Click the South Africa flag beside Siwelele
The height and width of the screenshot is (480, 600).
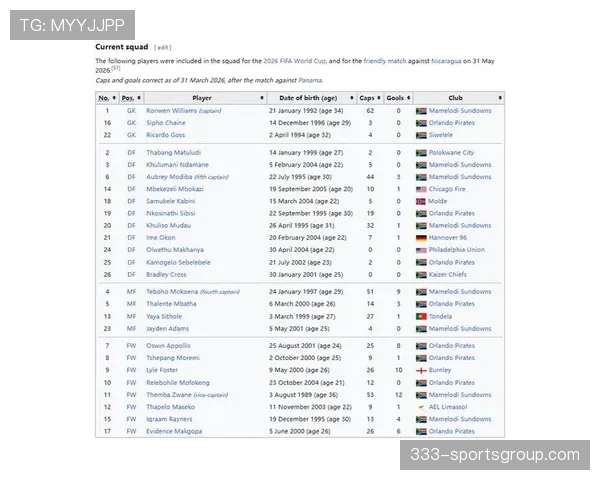point(421,135)
